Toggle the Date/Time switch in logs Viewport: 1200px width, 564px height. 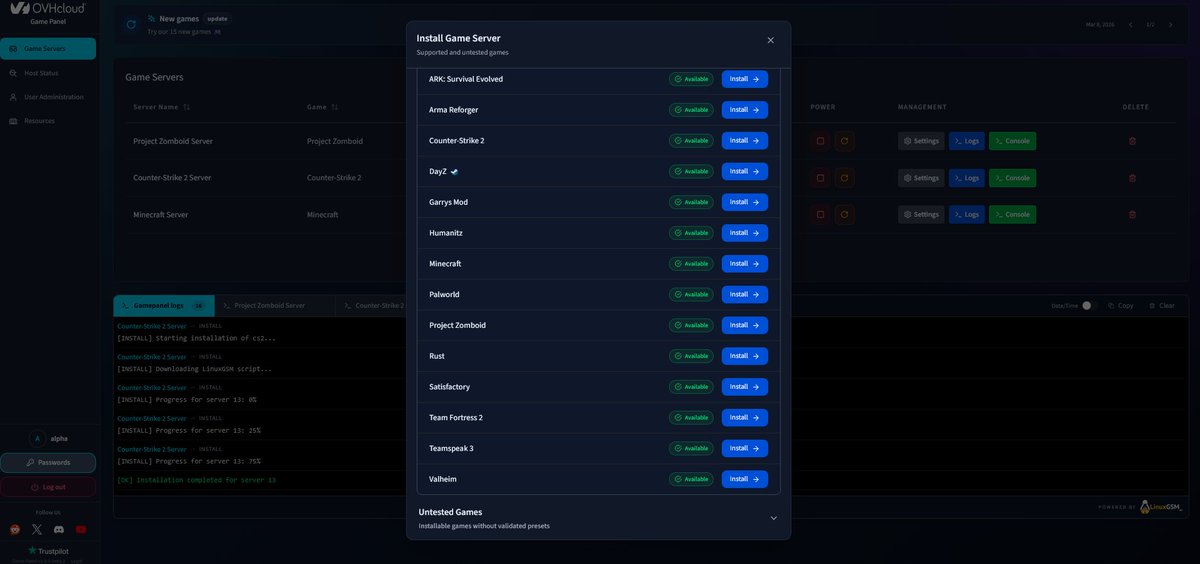click(1089, 305)
